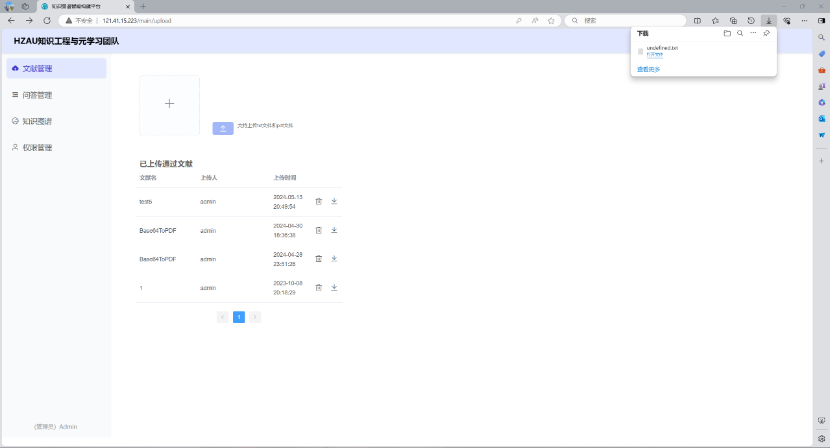Download the document named 1

click(x=334, y=287)
